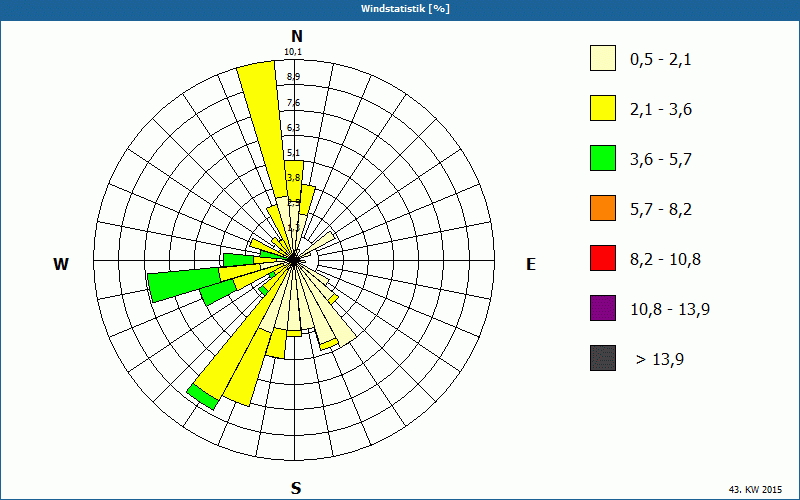The image size is (800, 500).
Task: Click the orange 5,7 - 8,2 legend swatch
Action: (603, 208)
